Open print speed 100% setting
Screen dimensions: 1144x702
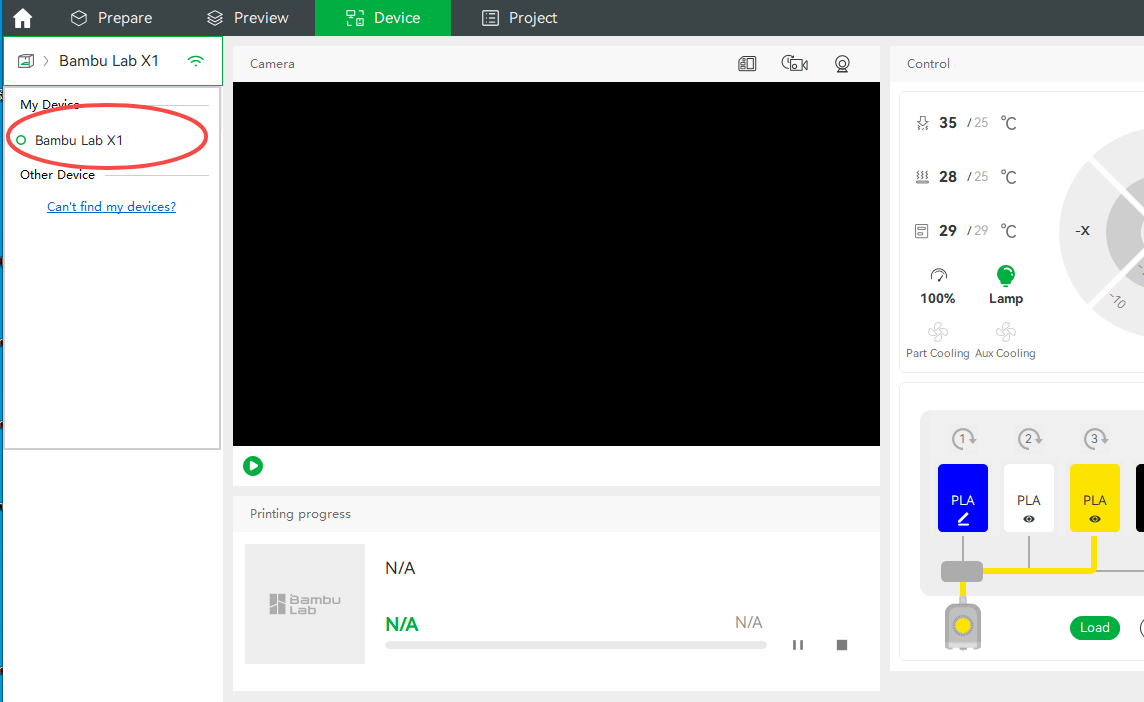click(938, 286)
